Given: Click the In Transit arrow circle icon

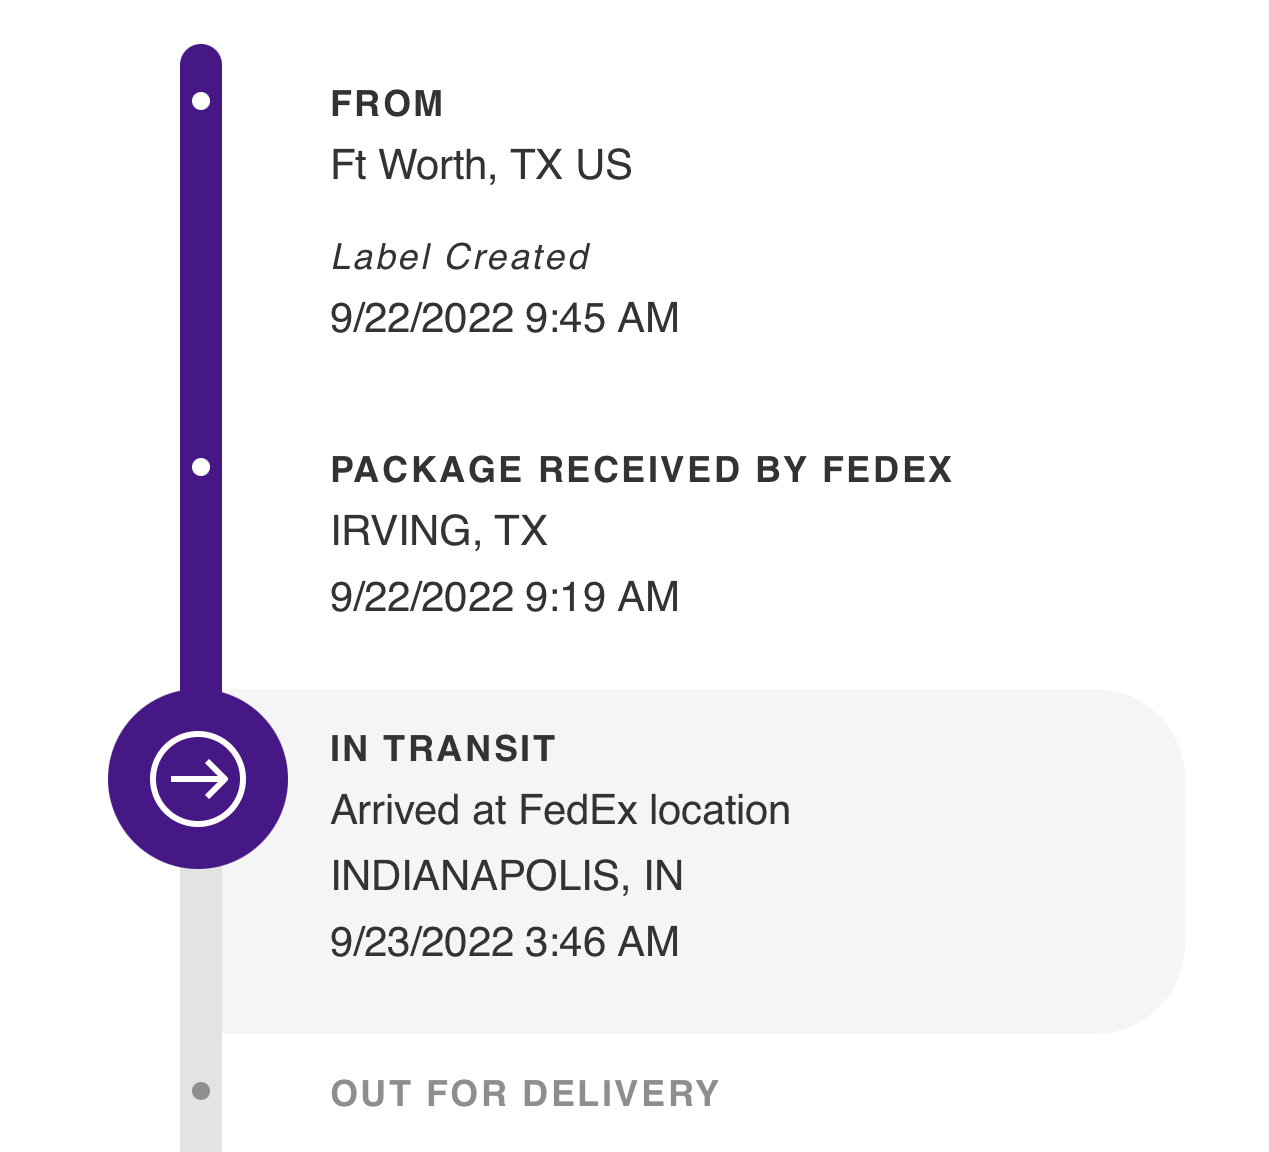Looking at the screenshot, I should click(198, 779).
